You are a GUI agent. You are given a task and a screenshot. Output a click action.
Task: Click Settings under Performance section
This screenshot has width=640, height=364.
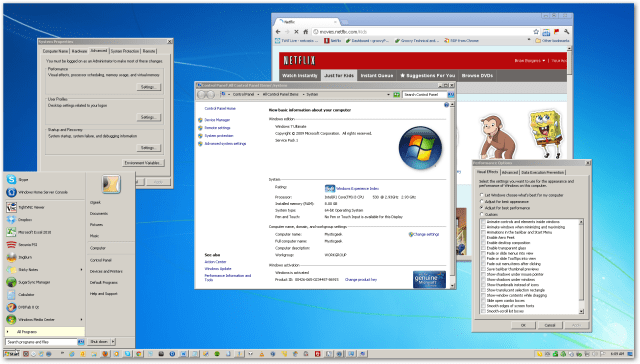[148, 87]
